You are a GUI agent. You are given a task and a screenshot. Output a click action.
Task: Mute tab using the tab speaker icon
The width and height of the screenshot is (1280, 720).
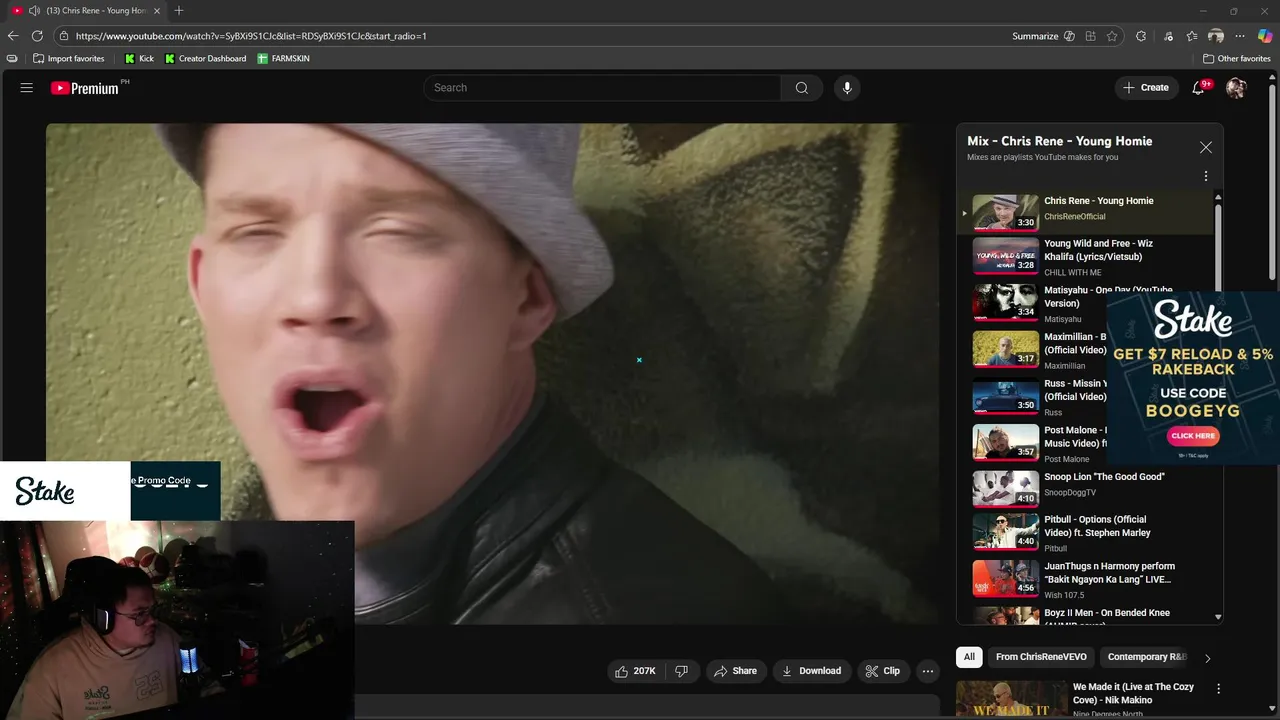pyautogui.click(x=35, y=11)
